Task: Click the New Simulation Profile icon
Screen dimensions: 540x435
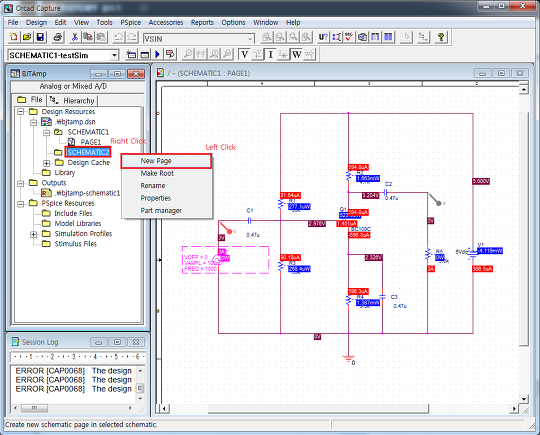Action: (131, 54)
